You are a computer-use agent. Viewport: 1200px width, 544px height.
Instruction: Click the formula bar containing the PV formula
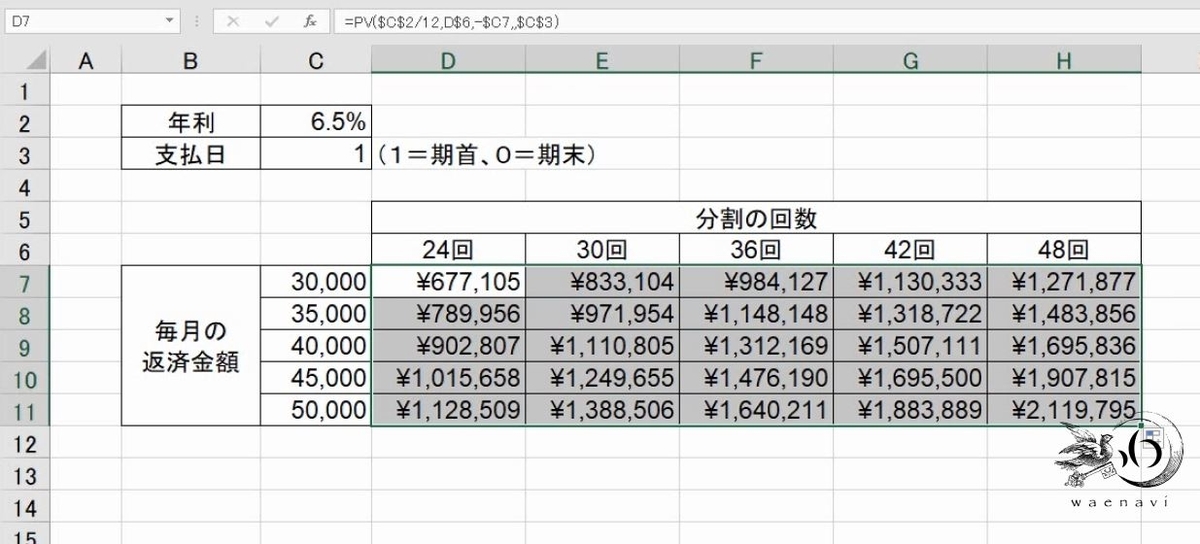[x=765, y=20]
